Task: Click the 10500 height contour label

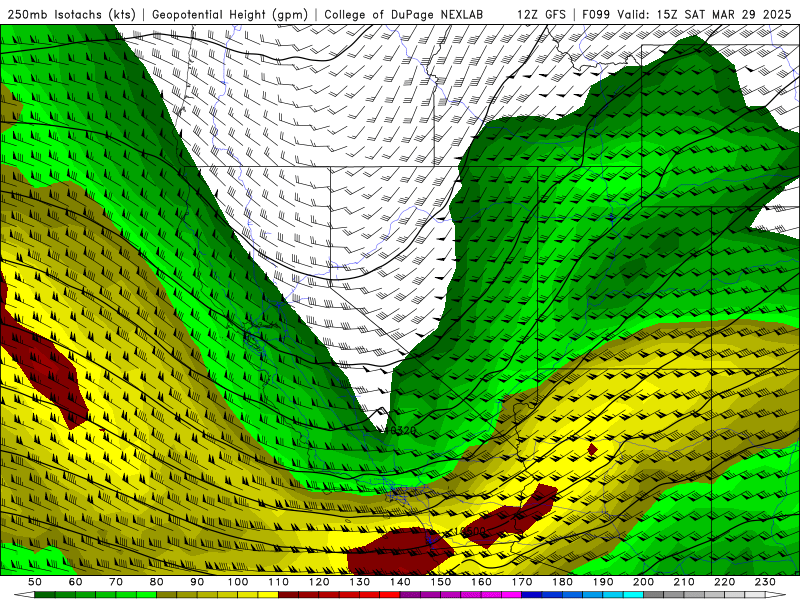Action: coord(469,532)
